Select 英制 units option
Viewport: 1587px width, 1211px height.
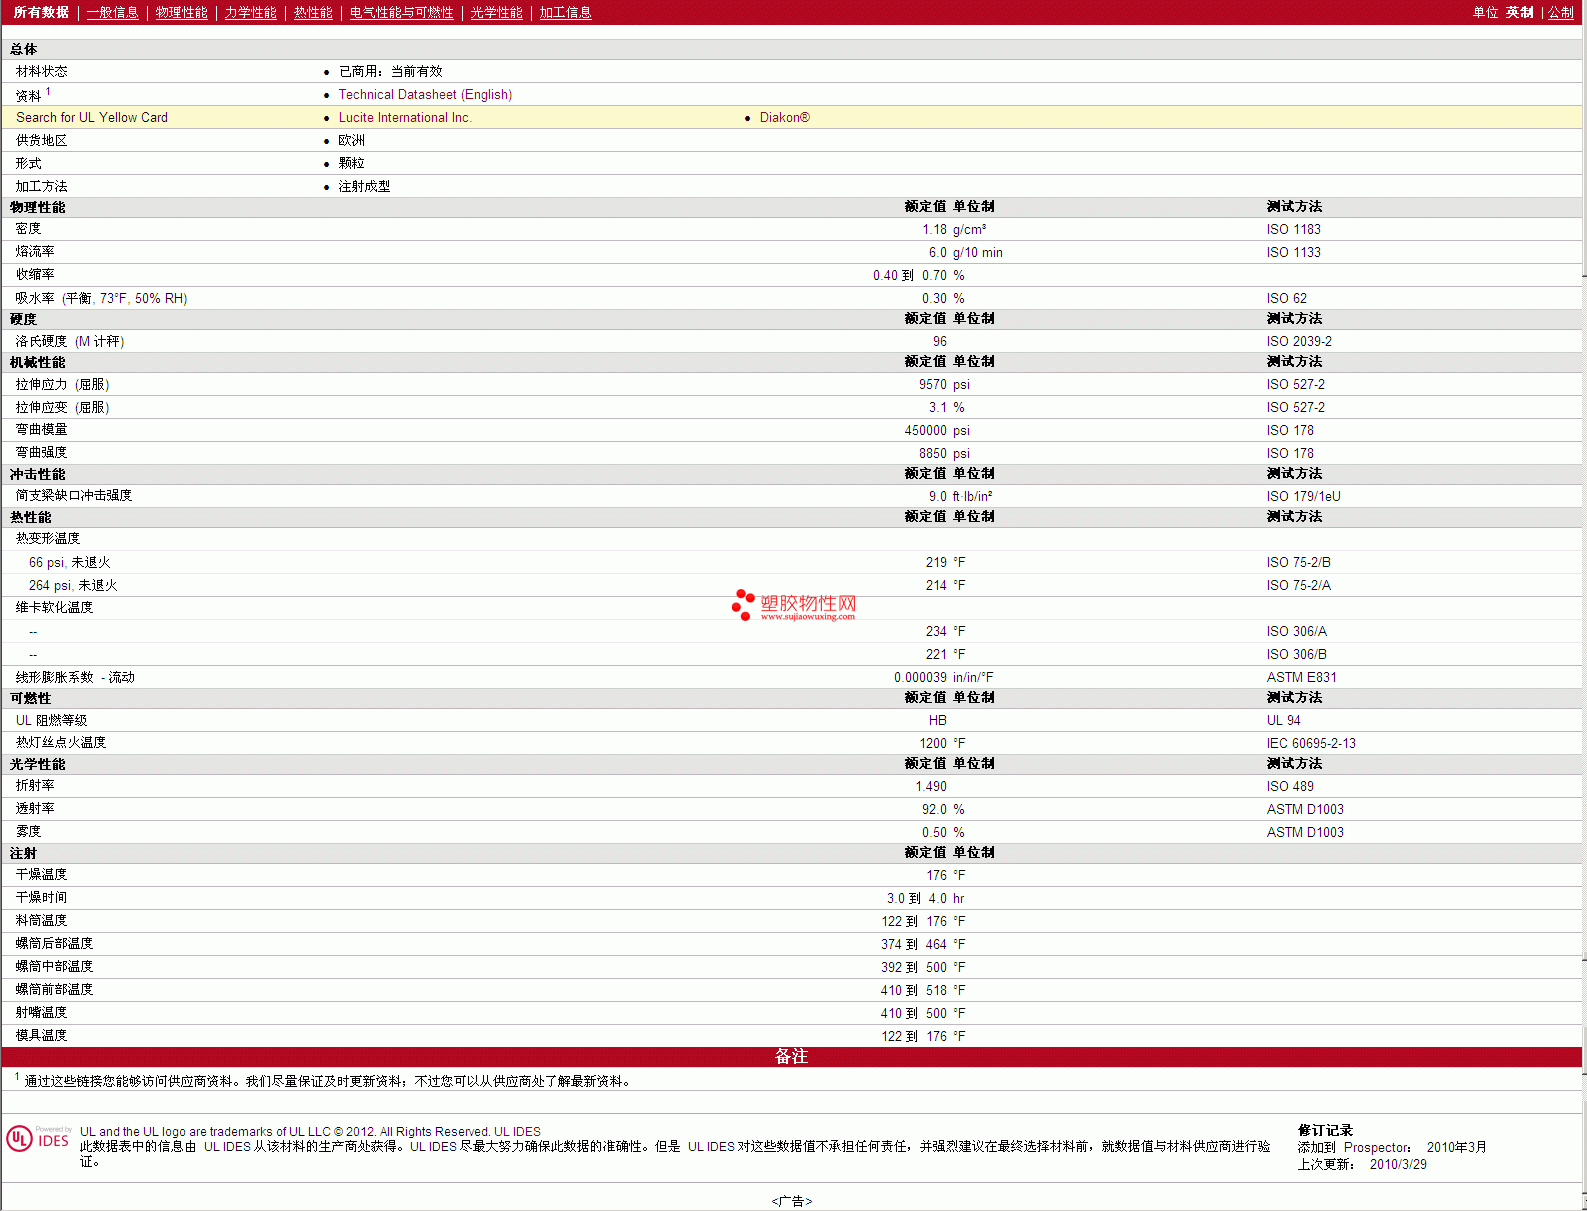[x=1519, y=13]
